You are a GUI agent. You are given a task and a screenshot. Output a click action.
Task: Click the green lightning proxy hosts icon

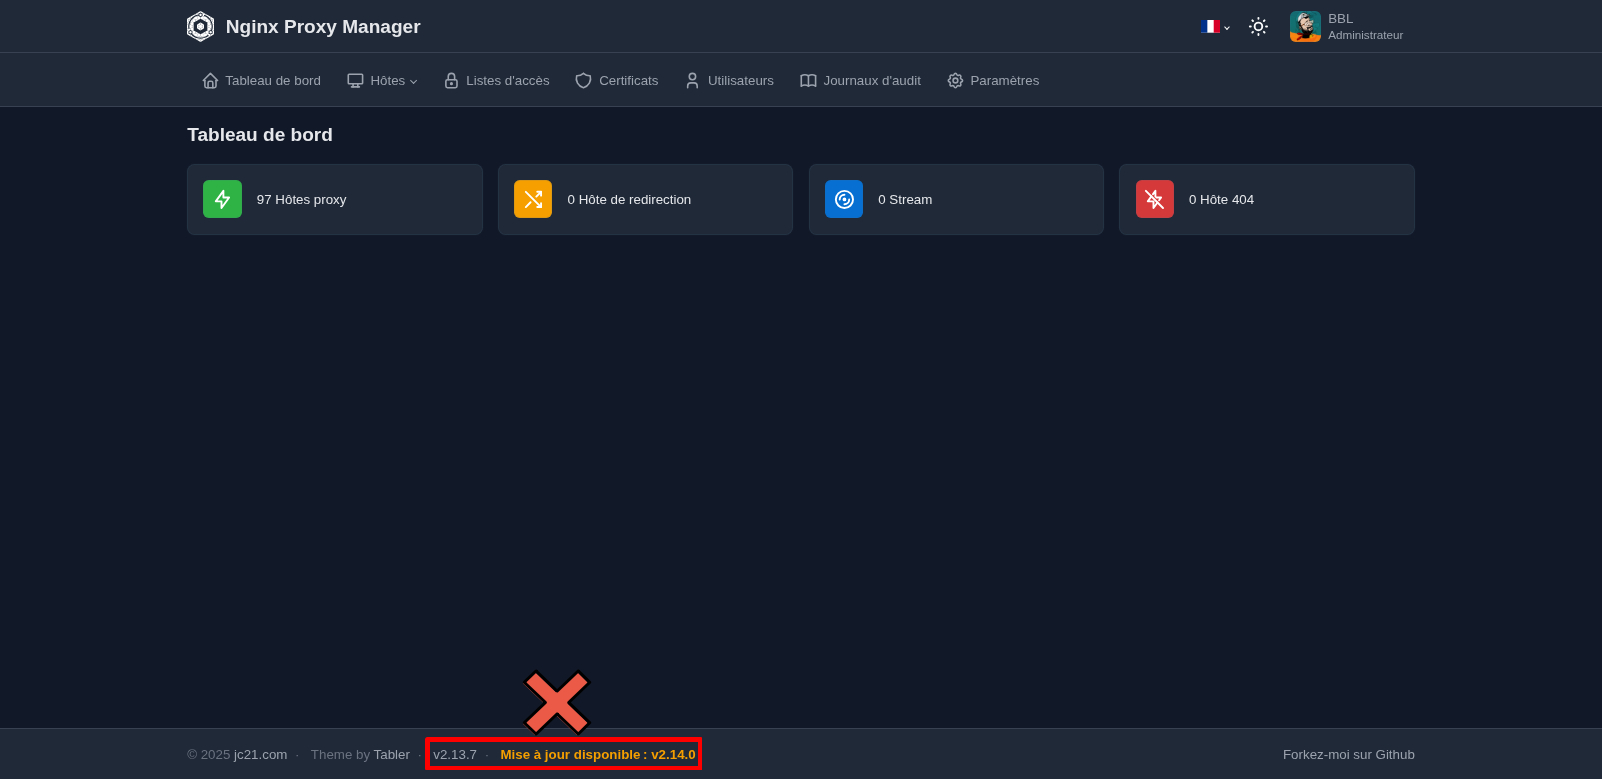222,199
